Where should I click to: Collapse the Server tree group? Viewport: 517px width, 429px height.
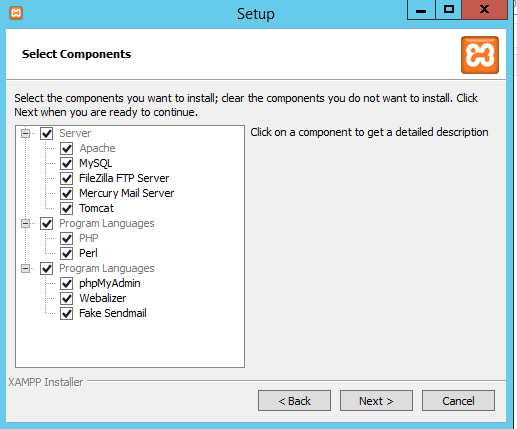click(x=25, y=133)
